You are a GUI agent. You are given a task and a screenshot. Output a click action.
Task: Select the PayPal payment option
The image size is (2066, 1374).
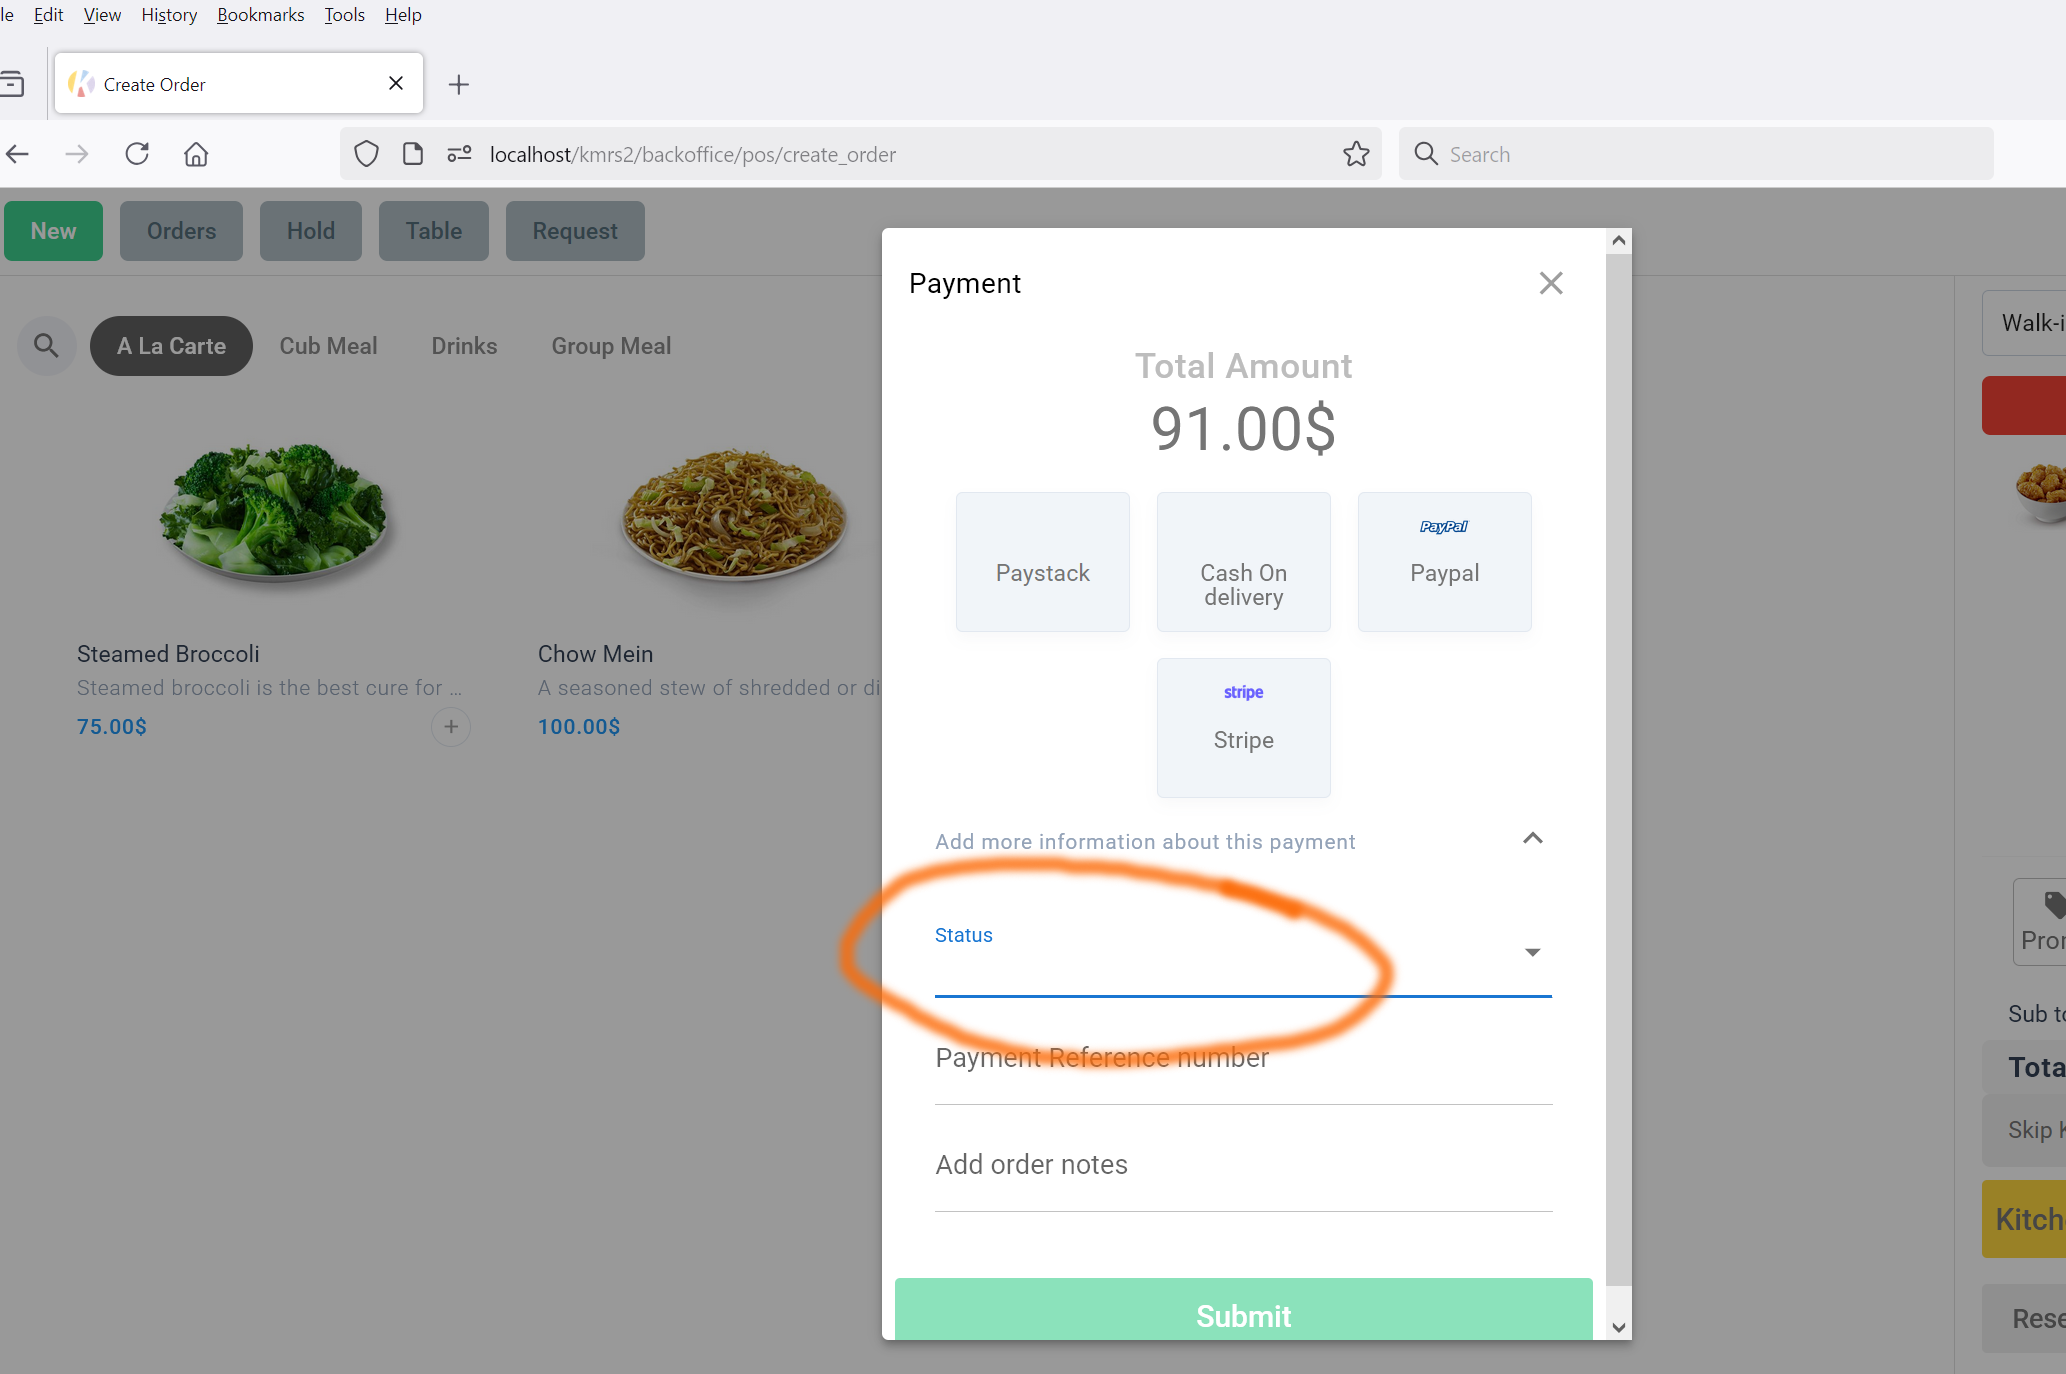point(1444,561)
